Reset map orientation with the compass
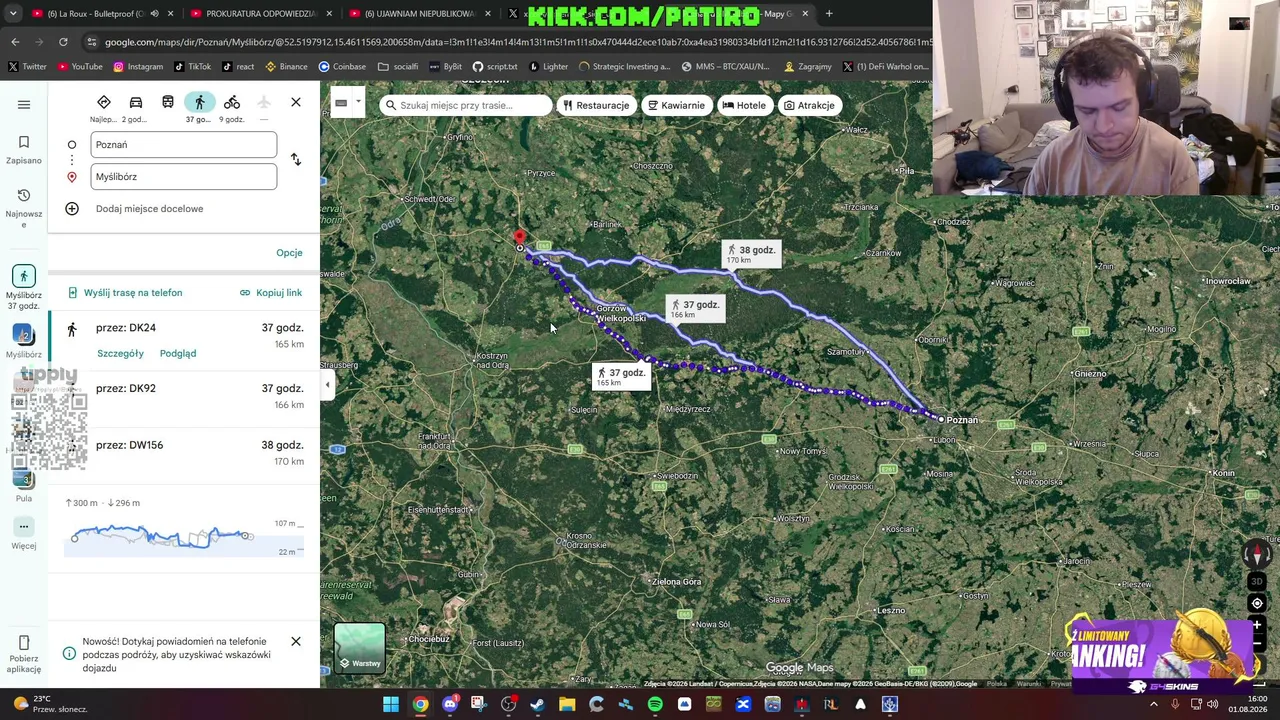Viewport: 1280px width, 720px height. pos(1257,555)
